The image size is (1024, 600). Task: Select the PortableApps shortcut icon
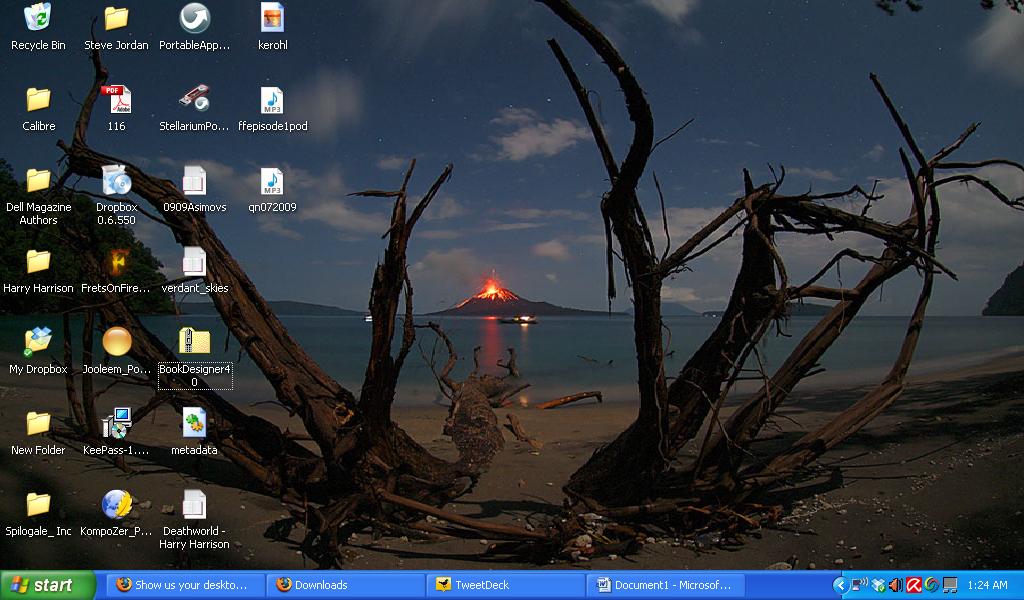coord(195,18)
